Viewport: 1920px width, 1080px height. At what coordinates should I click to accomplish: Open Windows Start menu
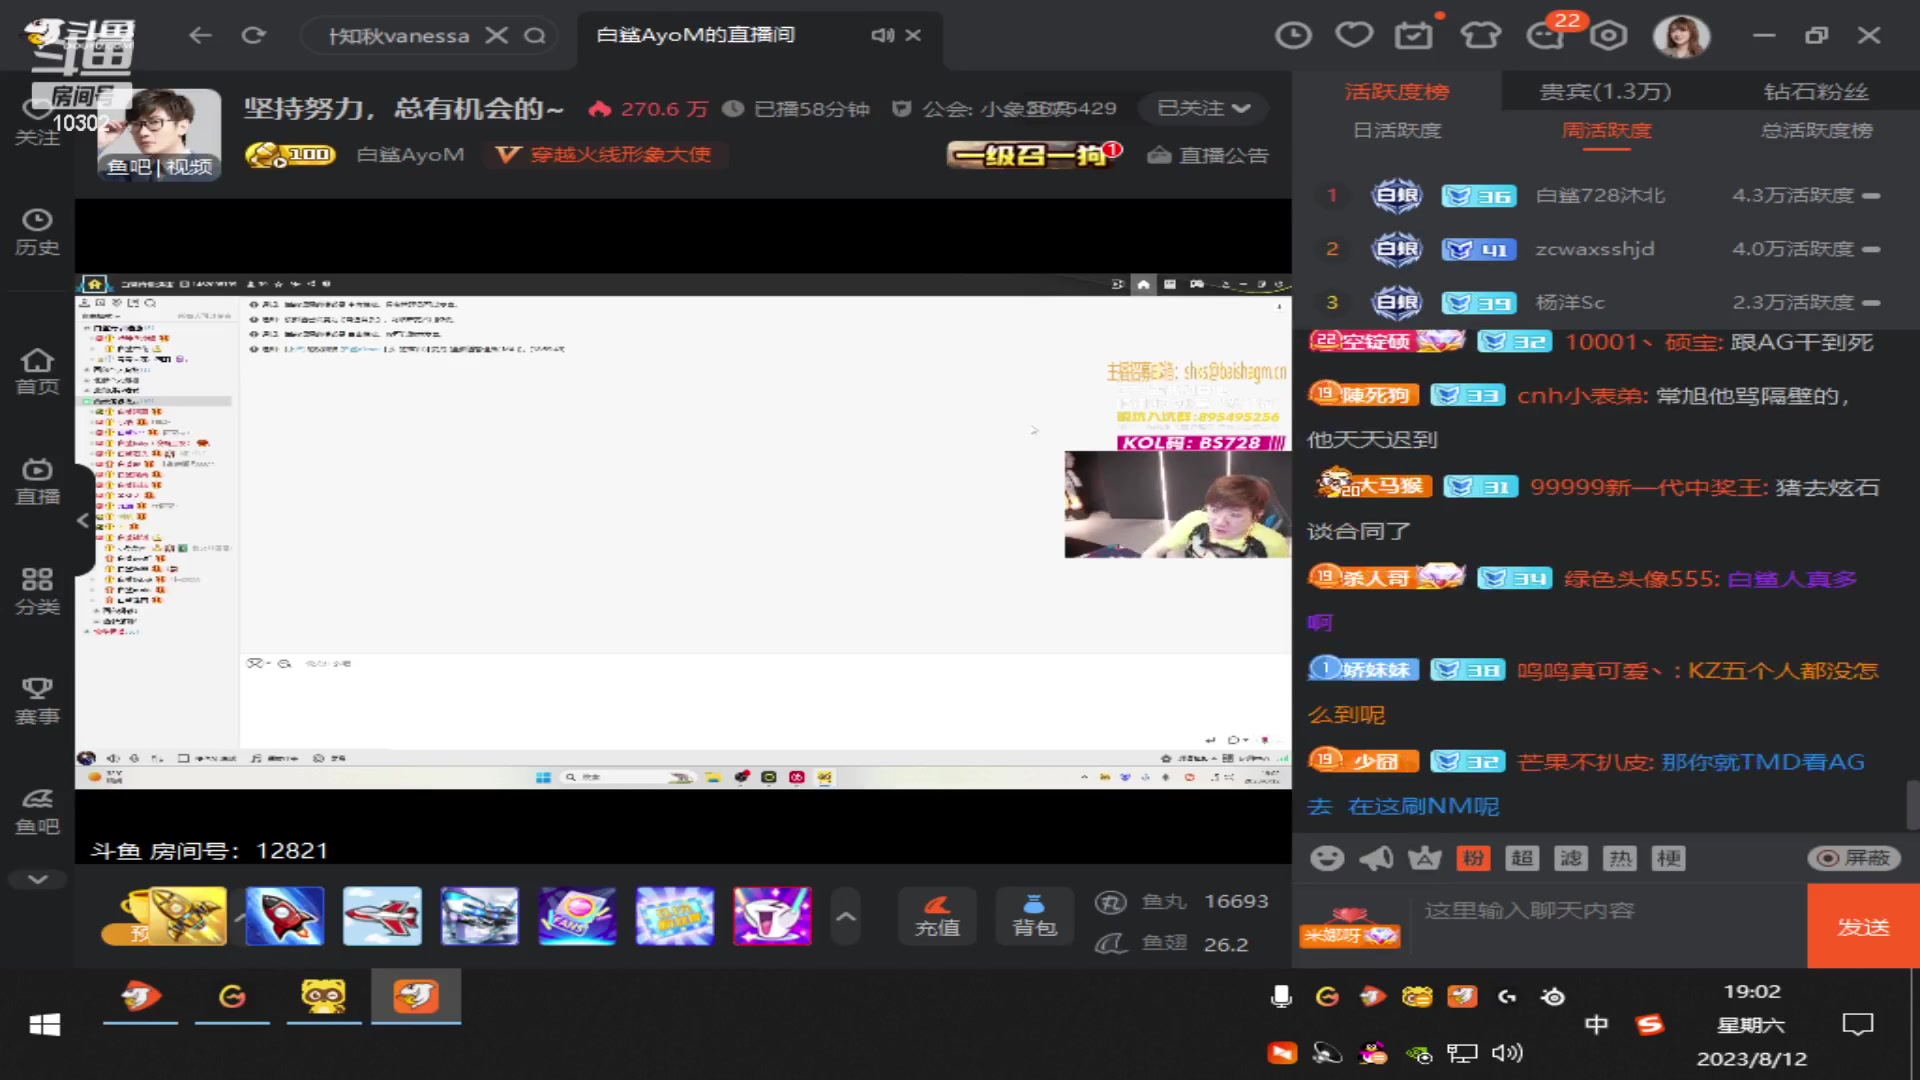pos(44,1025)
